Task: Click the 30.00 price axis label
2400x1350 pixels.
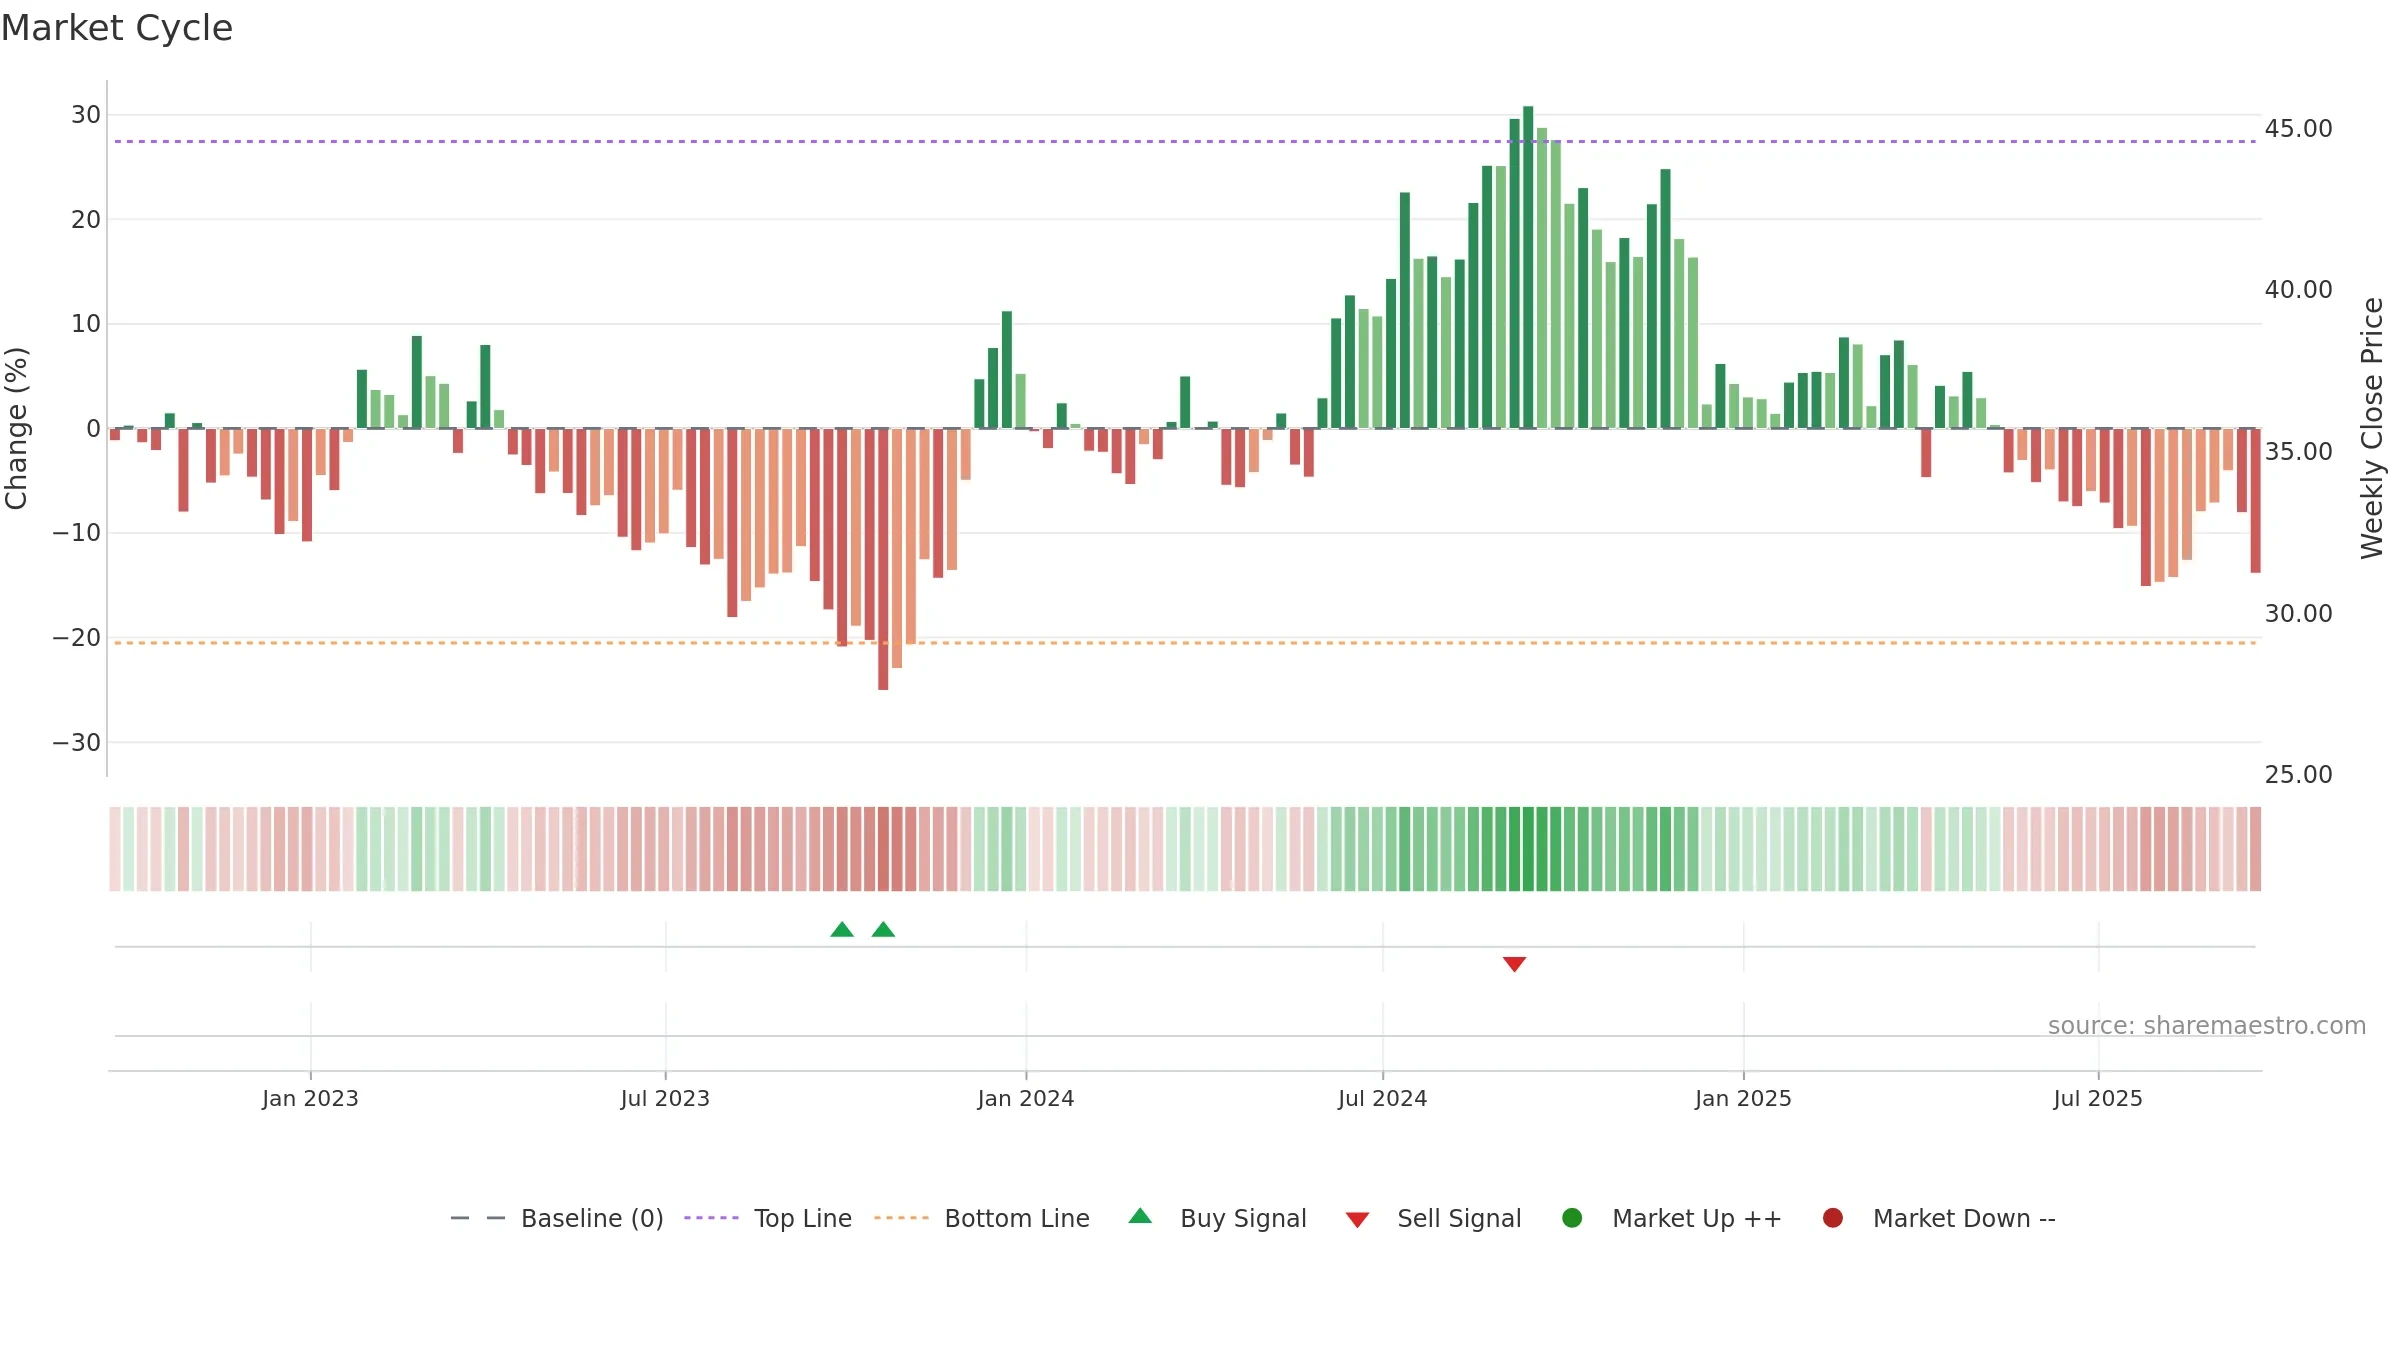Action: 2298,614
